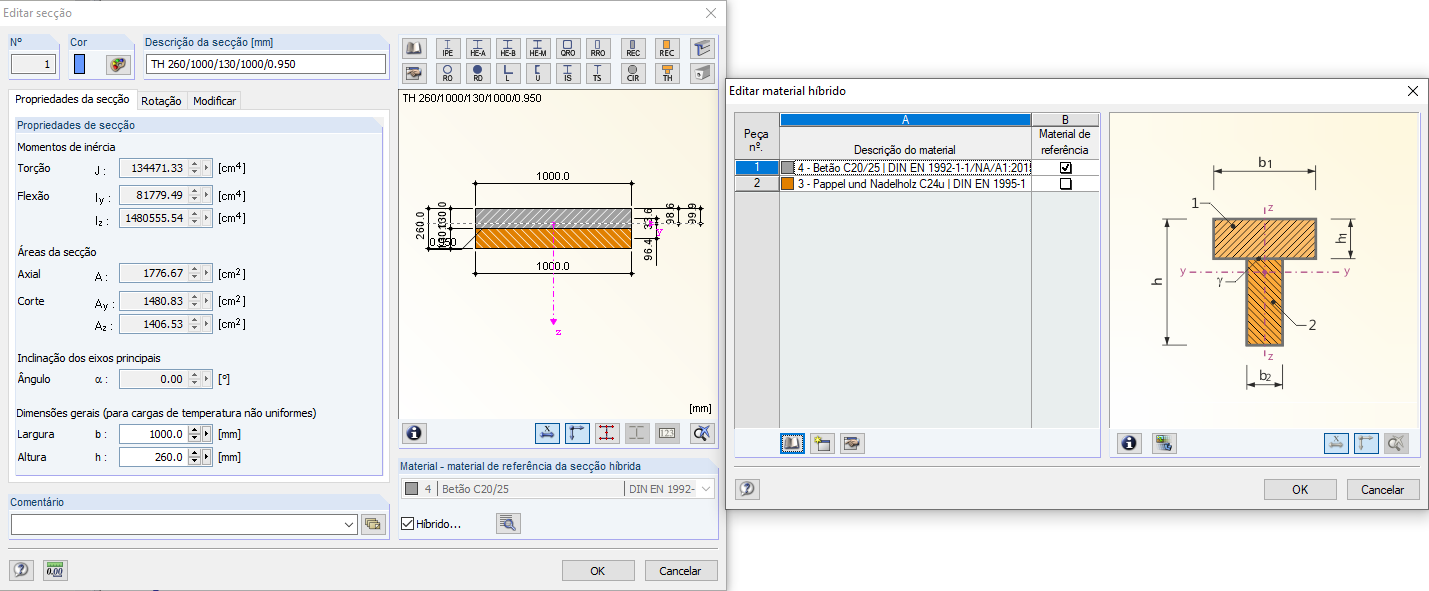Click OK in Editar material híbrido dialog

click(1300, 490)
